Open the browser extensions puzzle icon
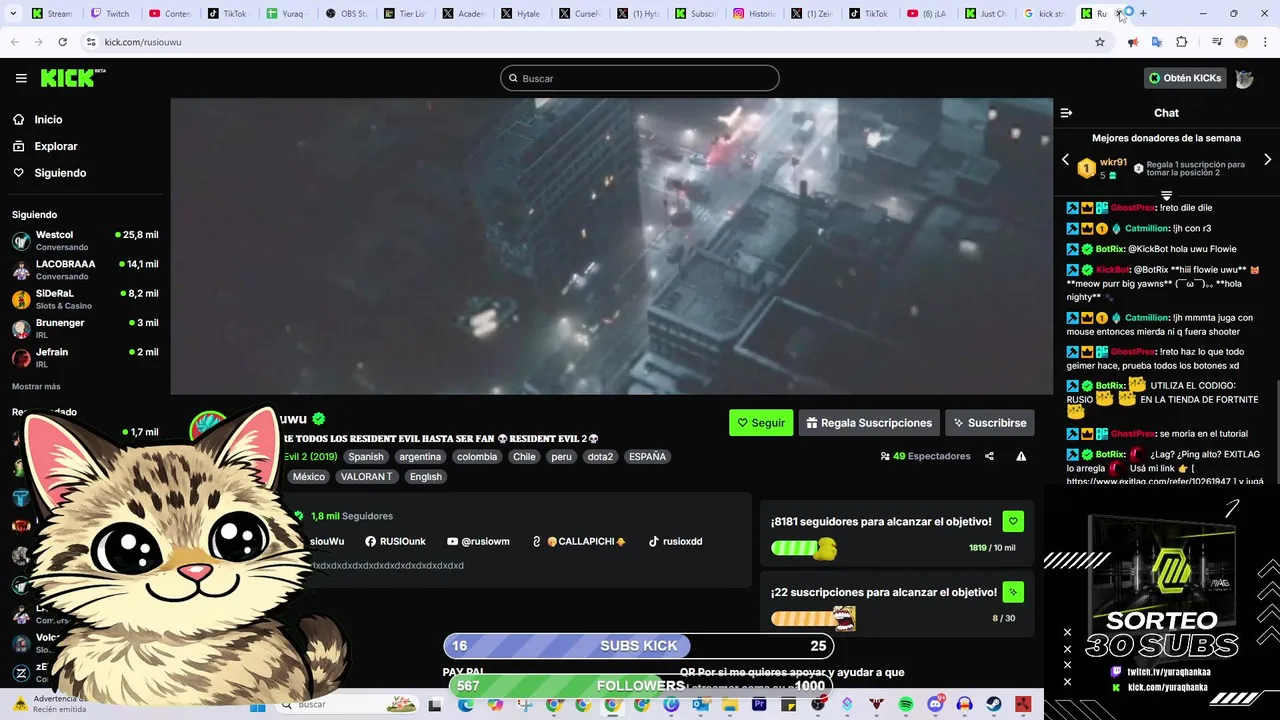This screenshot has width=1280, height=720. [1181, 42]
